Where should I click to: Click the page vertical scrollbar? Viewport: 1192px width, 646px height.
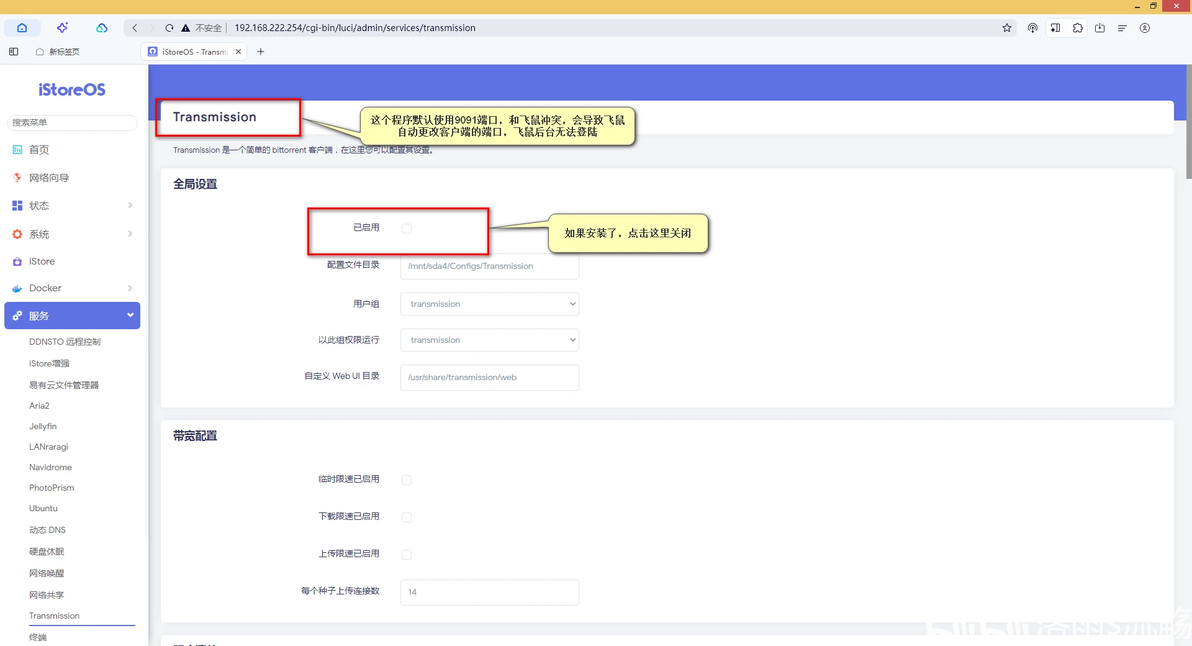[x=1188, y=122]
